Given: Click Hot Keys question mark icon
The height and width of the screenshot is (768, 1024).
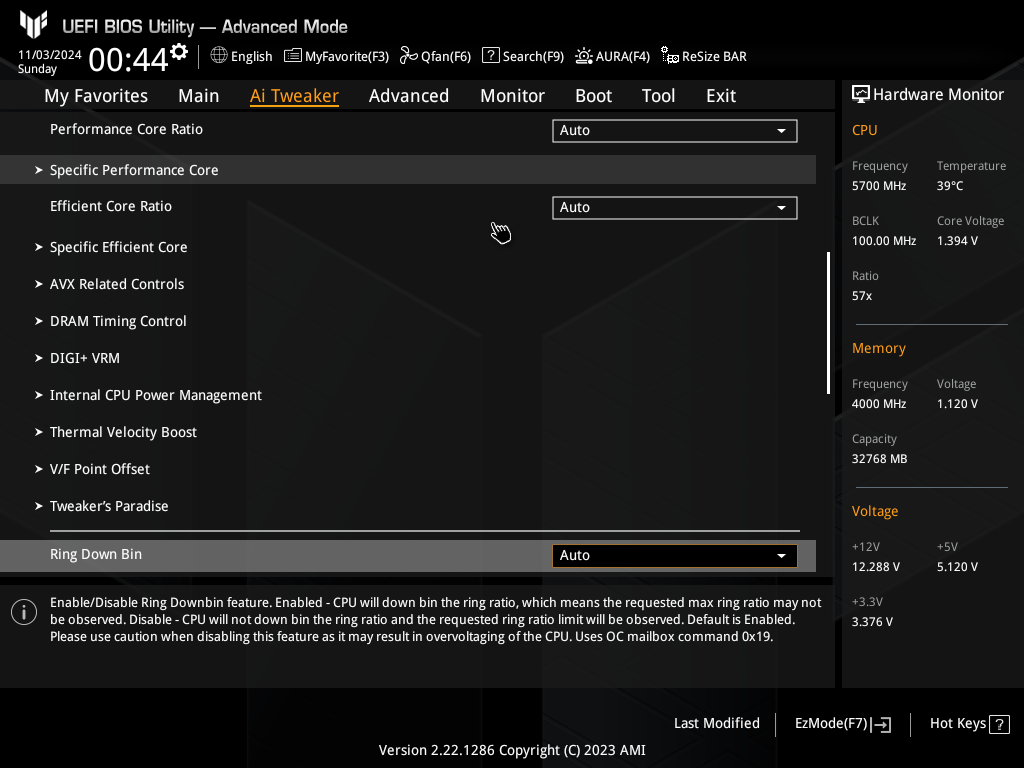Looking at the screenshot, I should [x=999, y=724].
